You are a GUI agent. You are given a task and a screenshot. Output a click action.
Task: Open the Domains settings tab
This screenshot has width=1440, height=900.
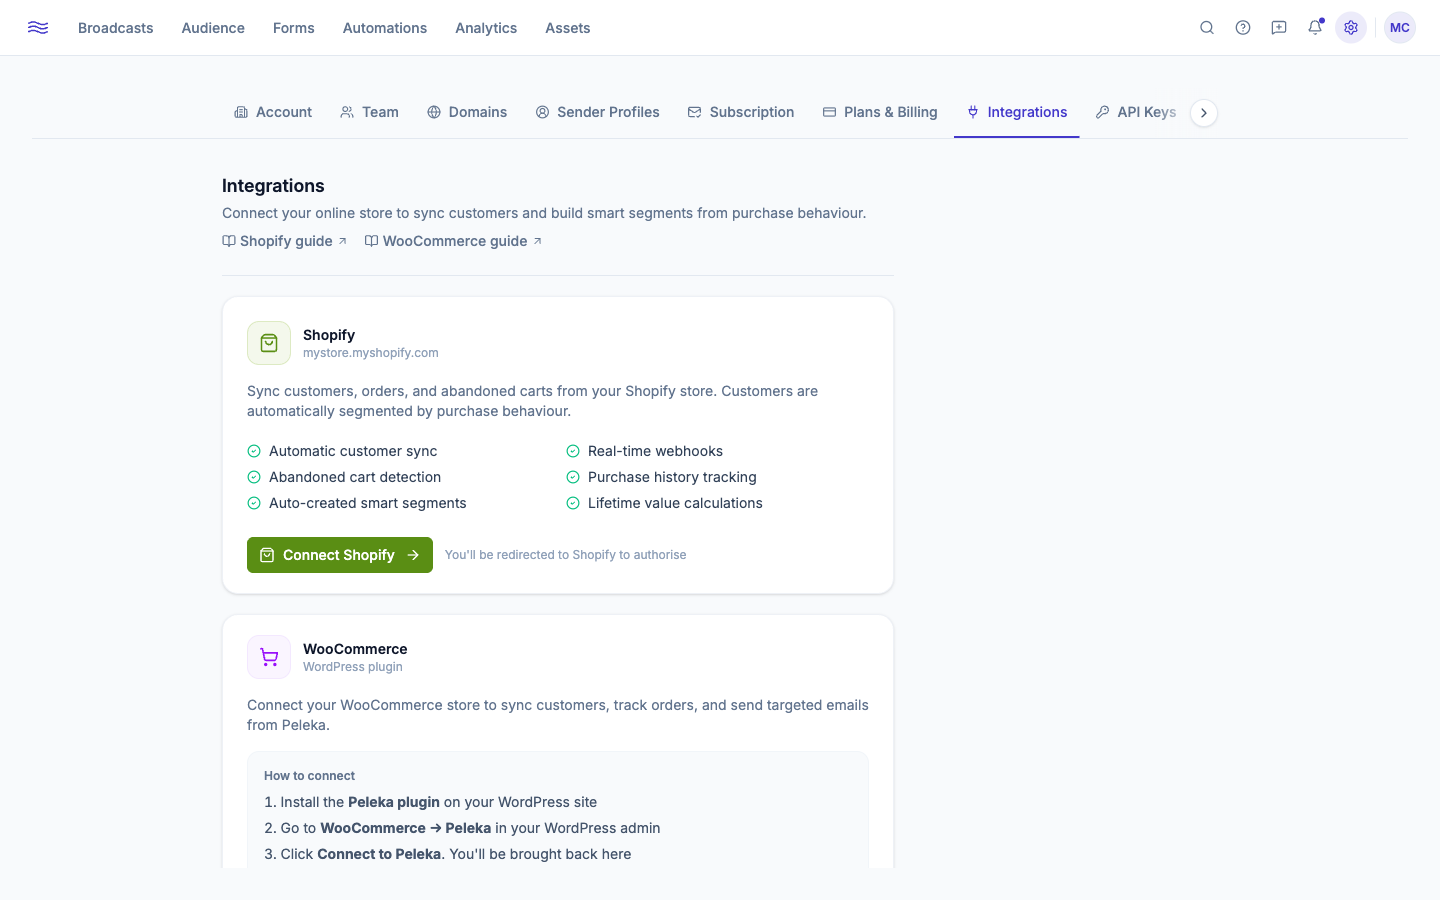[467, 112]
